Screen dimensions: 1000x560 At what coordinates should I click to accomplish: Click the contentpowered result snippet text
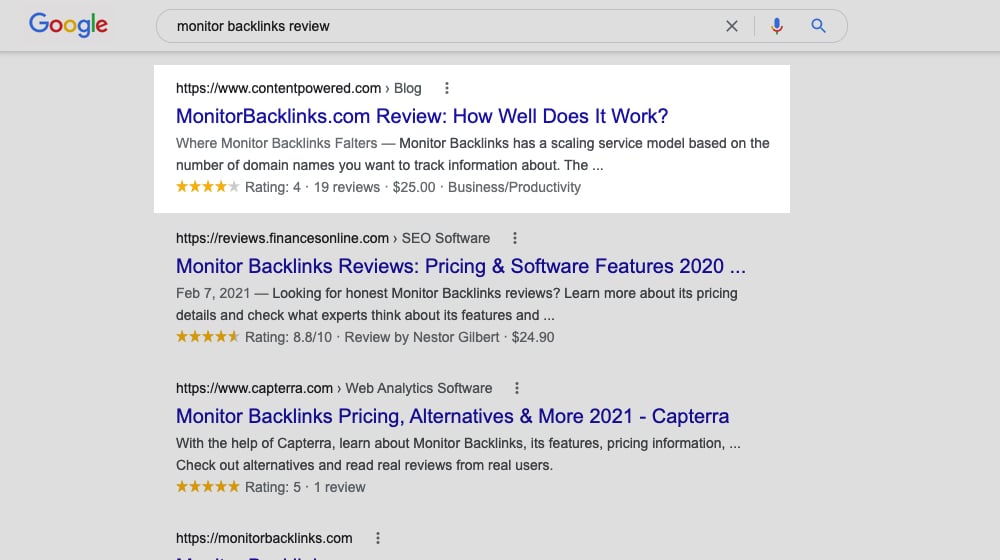[472, 154]
